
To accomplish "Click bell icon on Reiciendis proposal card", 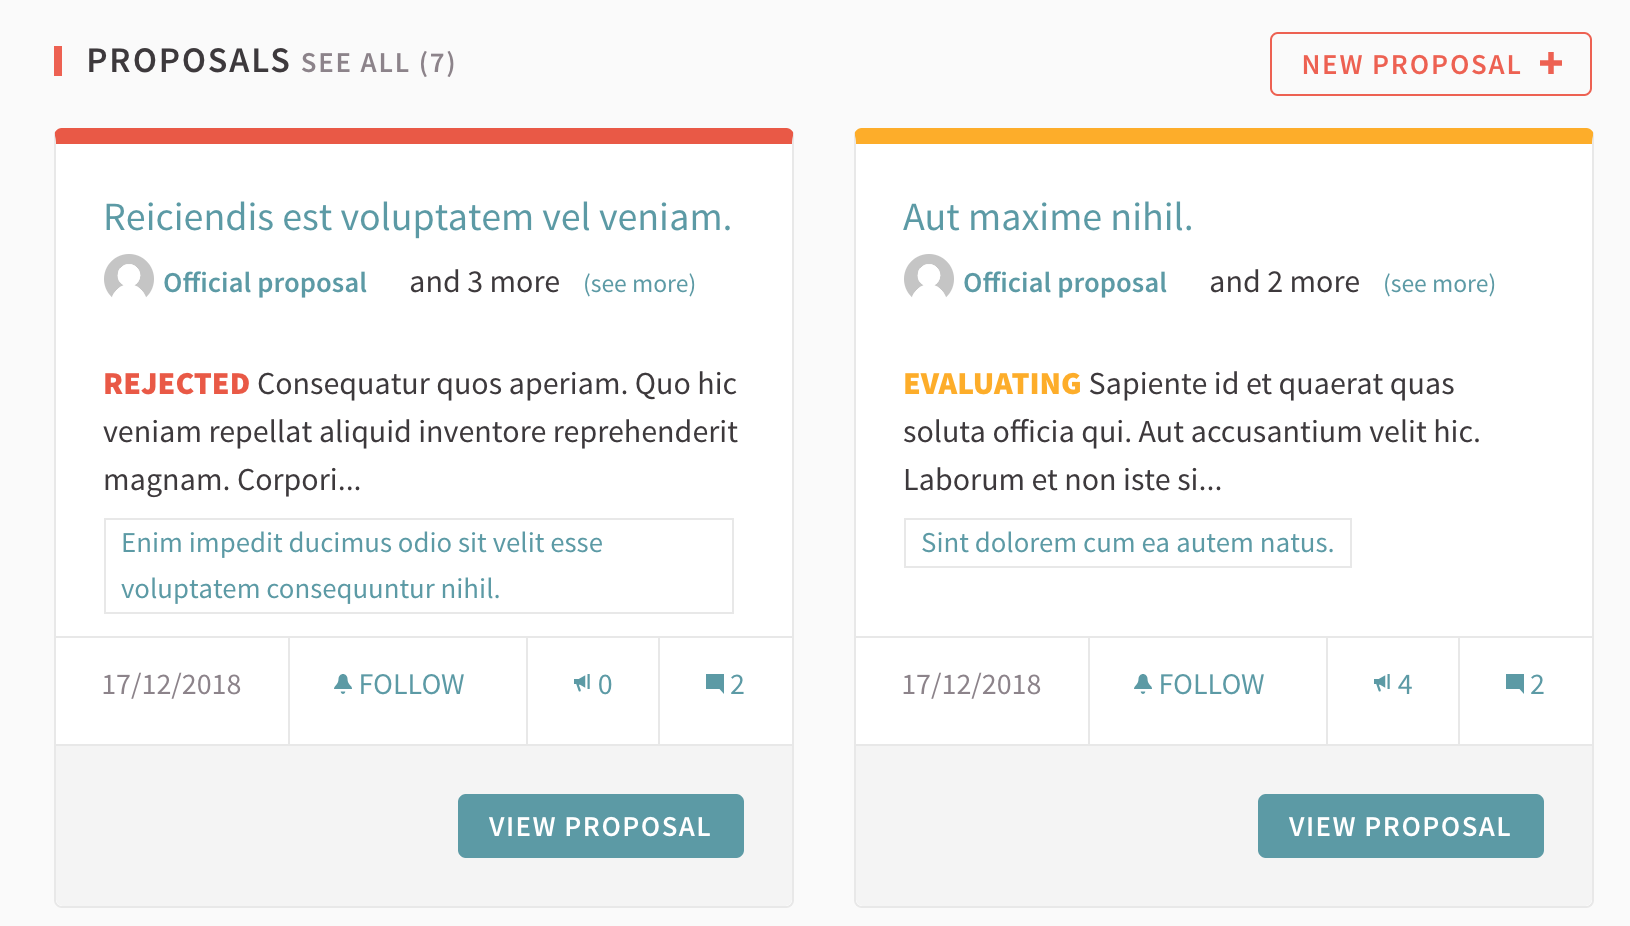I will (x=343, y=684).
